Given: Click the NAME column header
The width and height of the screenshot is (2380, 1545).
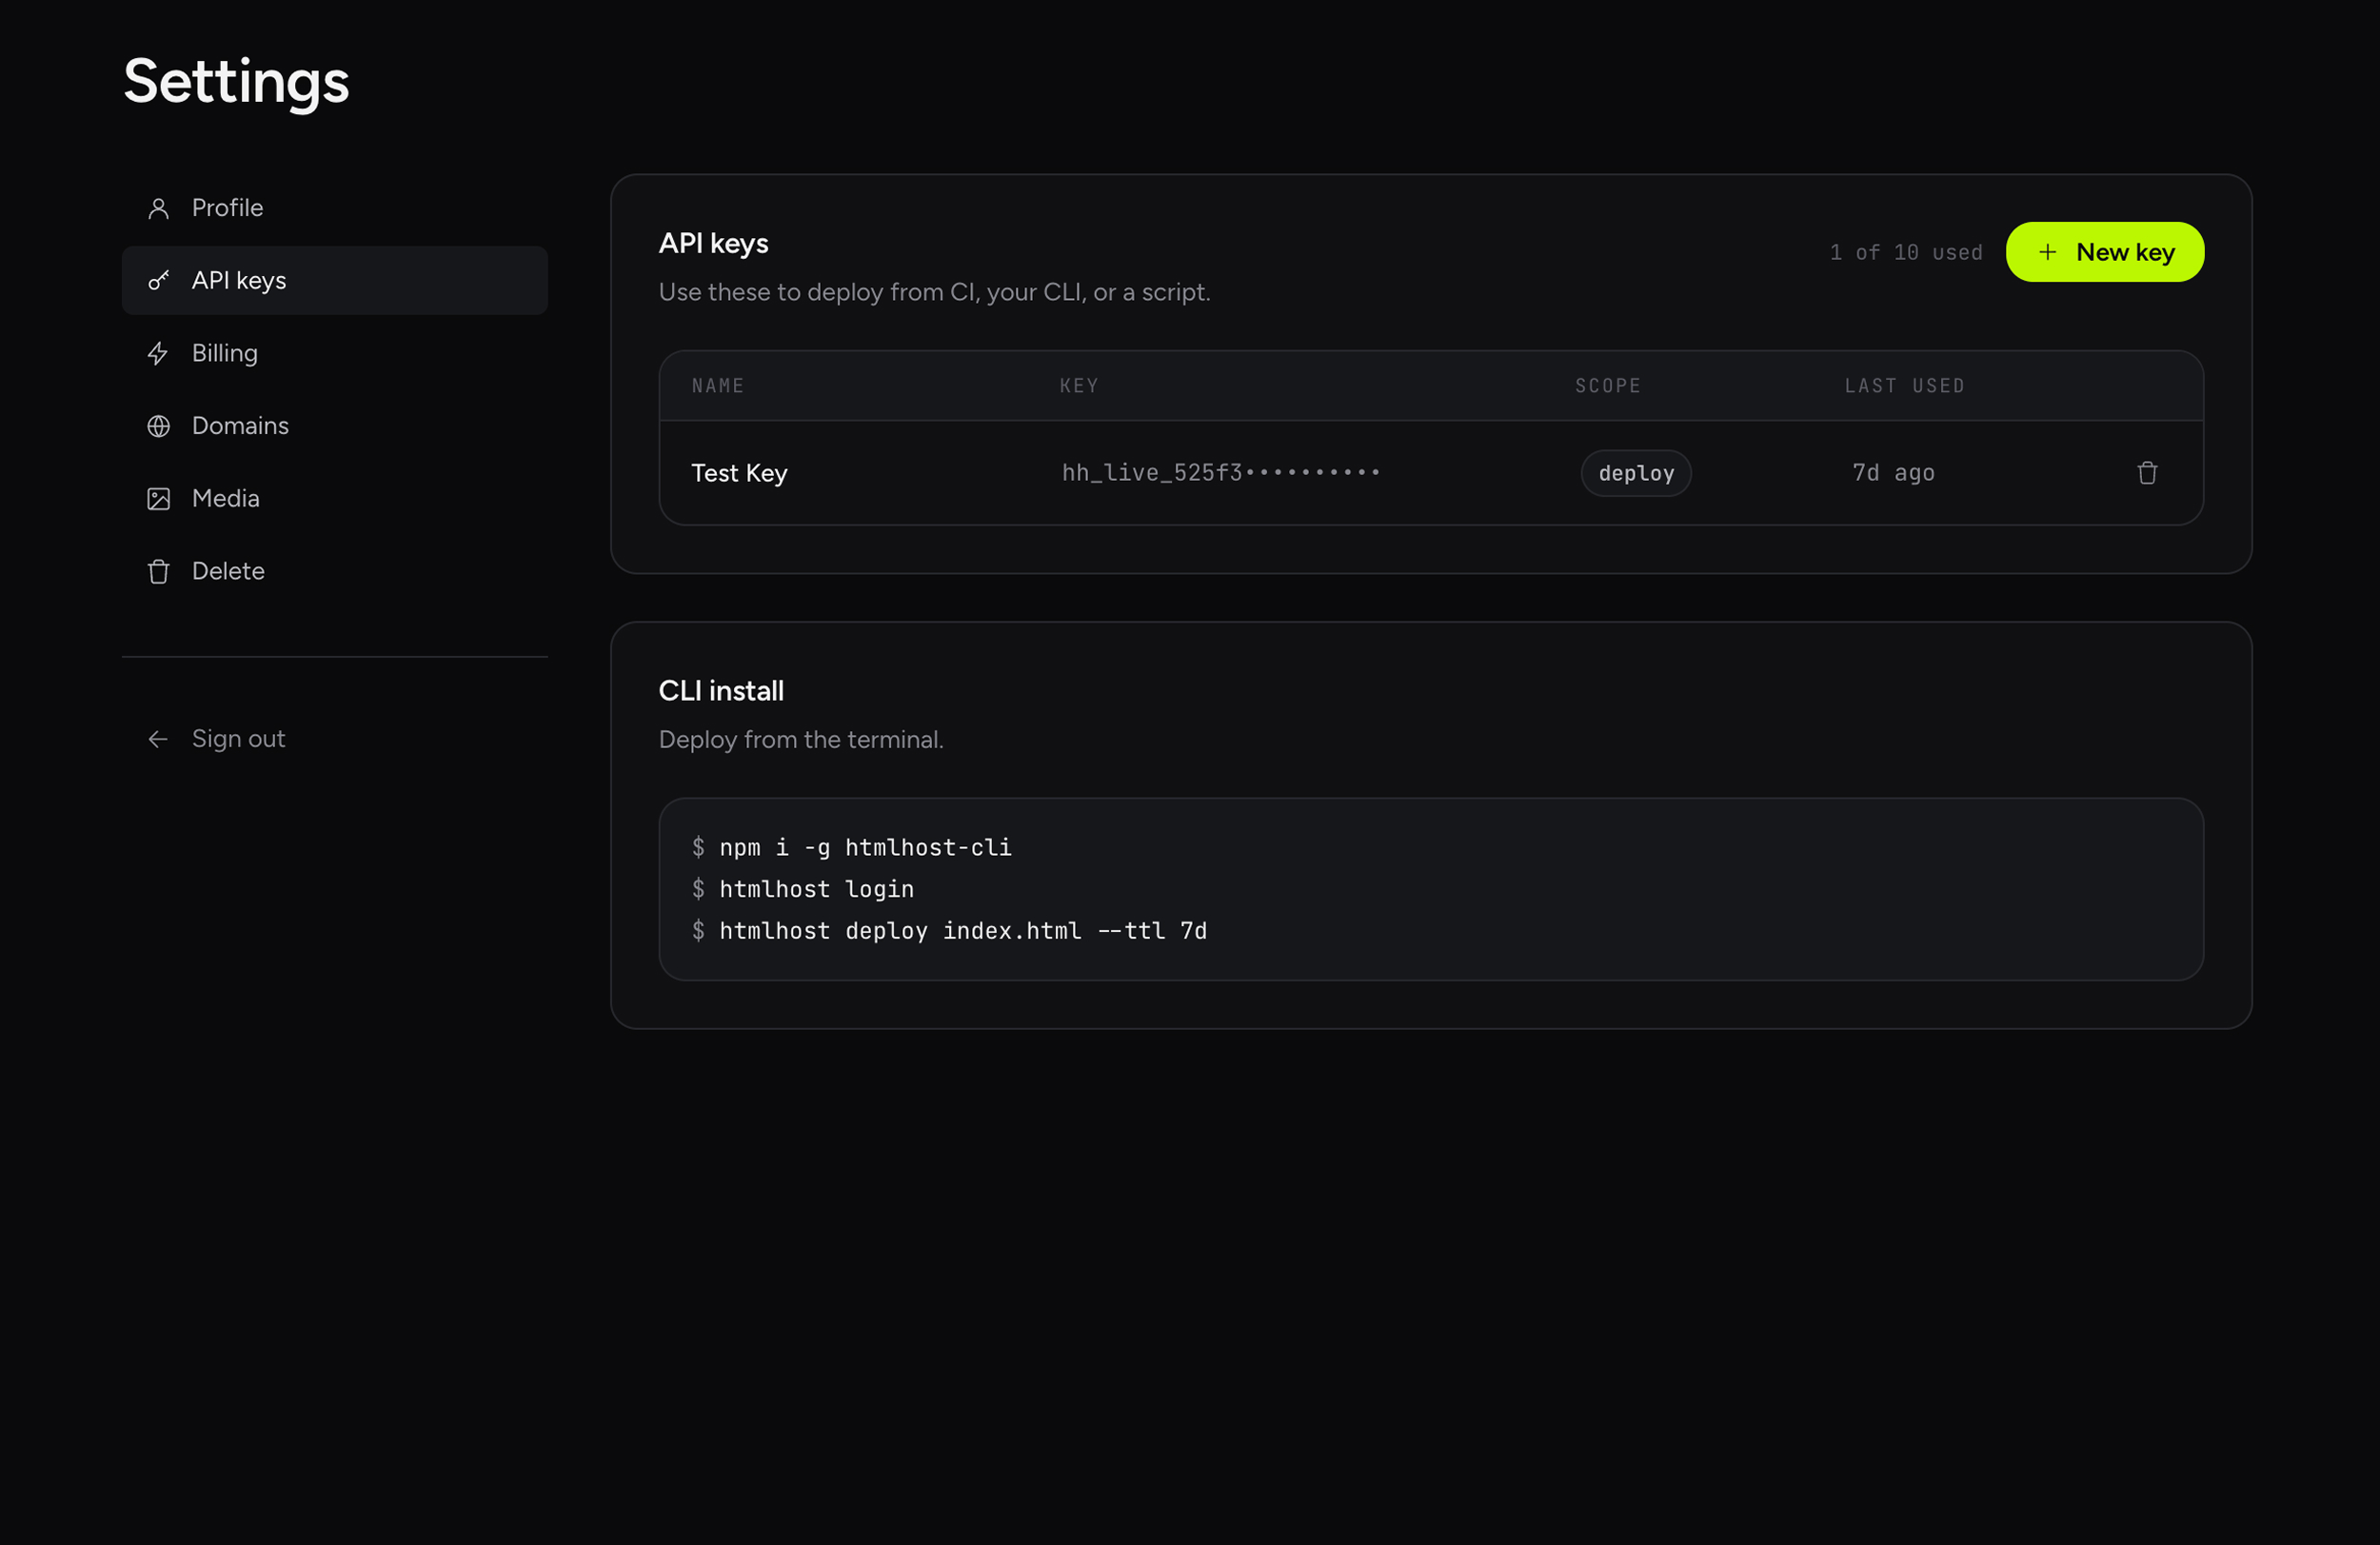Looking at the screenshot, I should click(x=718, y=386).
